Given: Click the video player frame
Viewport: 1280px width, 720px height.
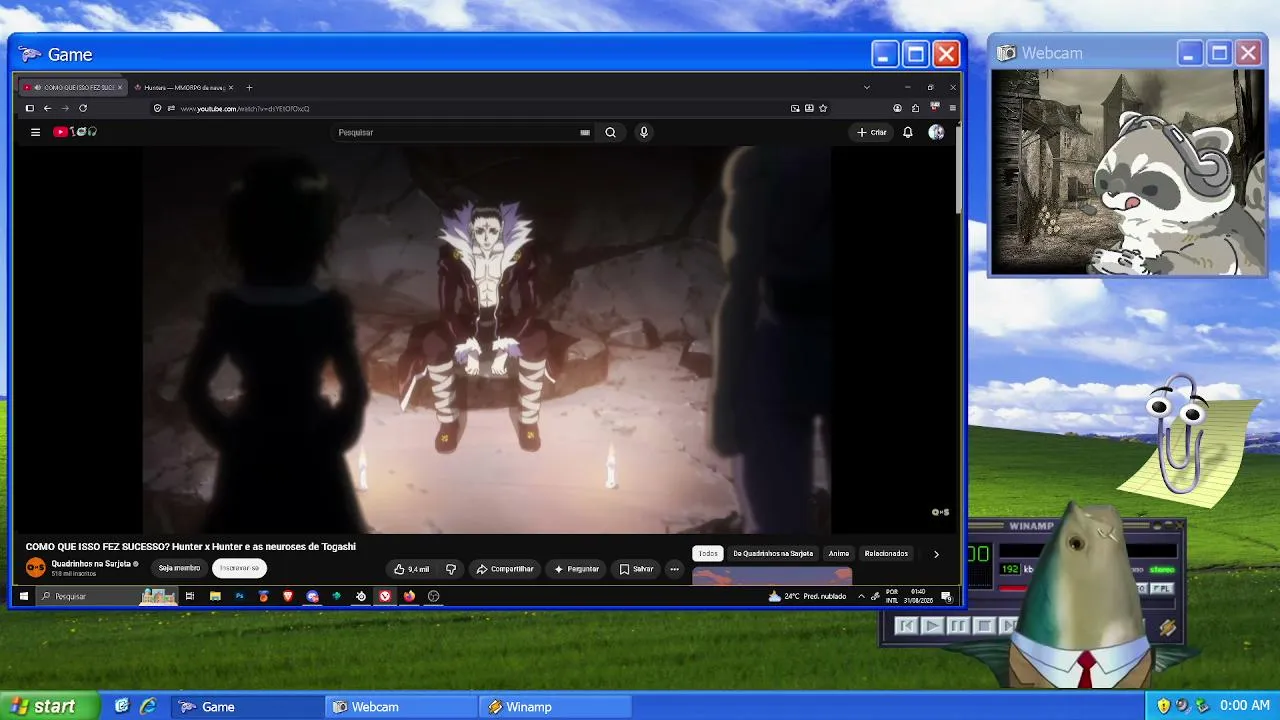Looking at the screenshot, I should 487,340.
